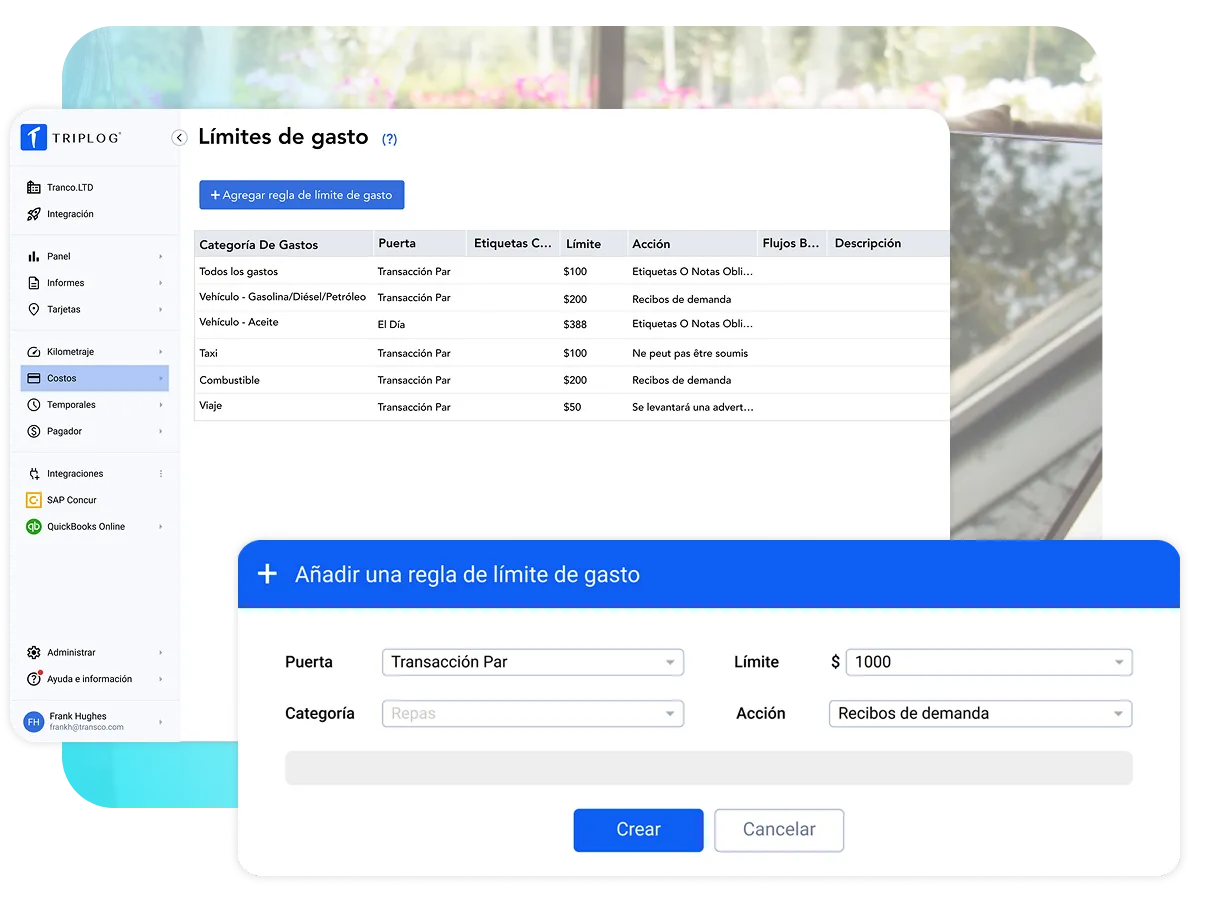Click the SAP Concur icon

click(x=34, y=500)
